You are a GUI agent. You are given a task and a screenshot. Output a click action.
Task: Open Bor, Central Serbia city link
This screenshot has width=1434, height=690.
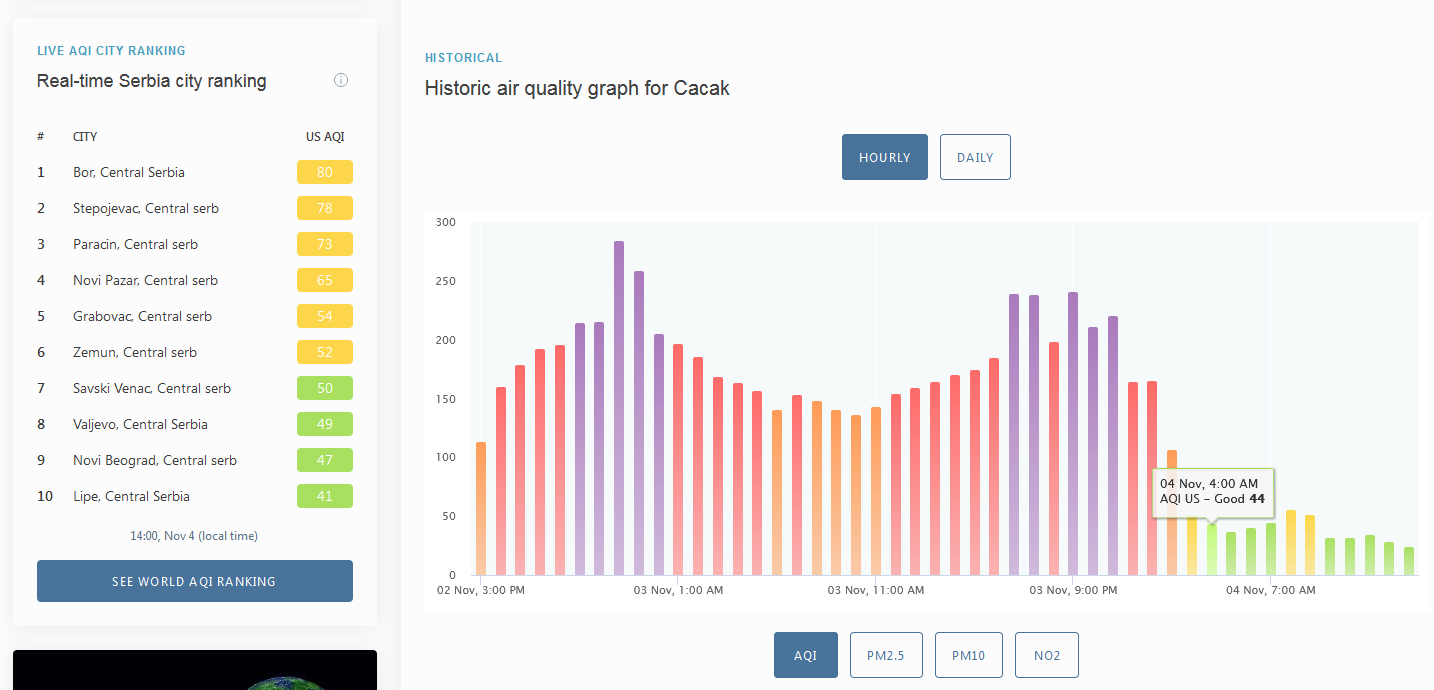point(129,172)
